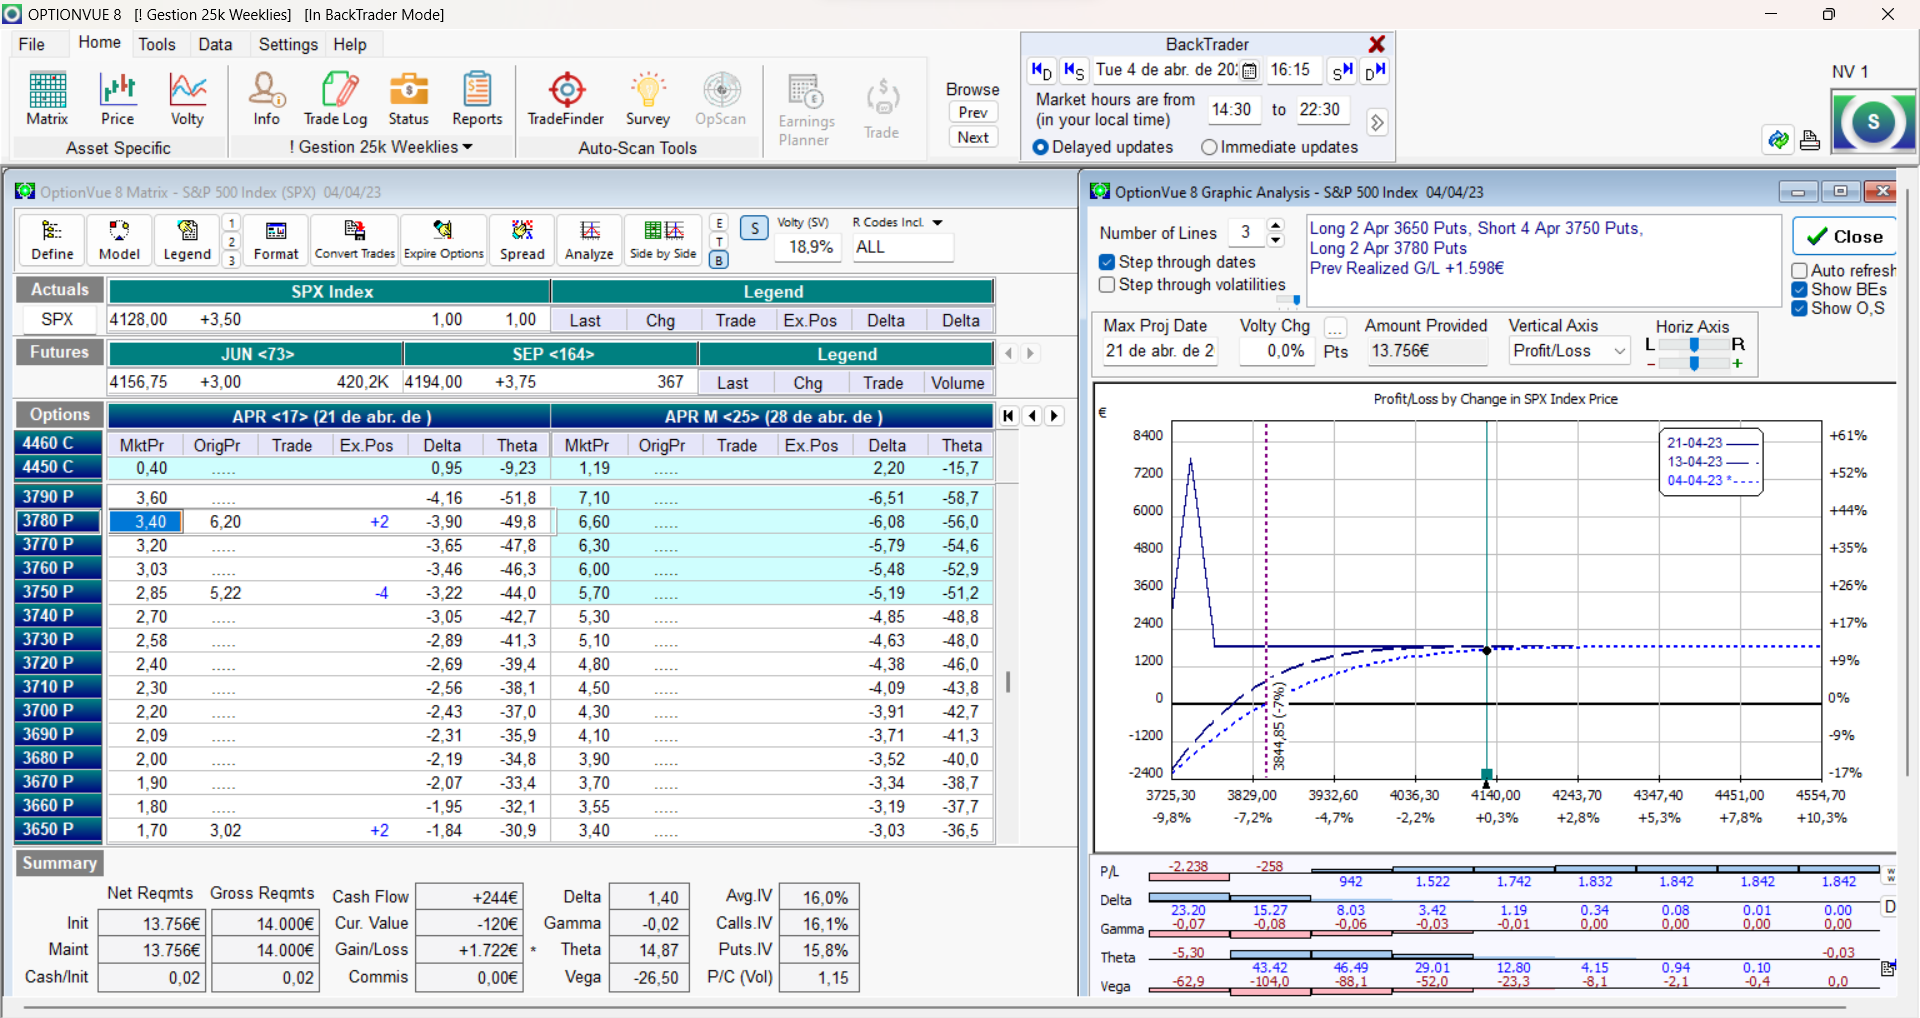The height and width of the screenshot is (1018, 1920).
Task: Open the Vertical Axis Profit/Loss dropdown
Action: pyautogui.click(x=1618, y=351)
